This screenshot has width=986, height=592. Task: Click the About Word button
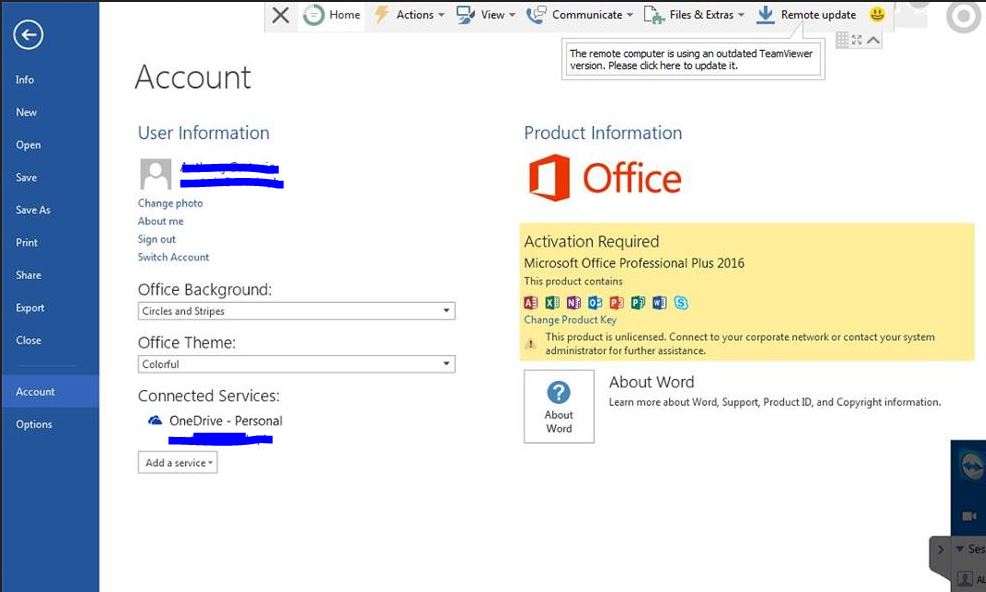559,406
